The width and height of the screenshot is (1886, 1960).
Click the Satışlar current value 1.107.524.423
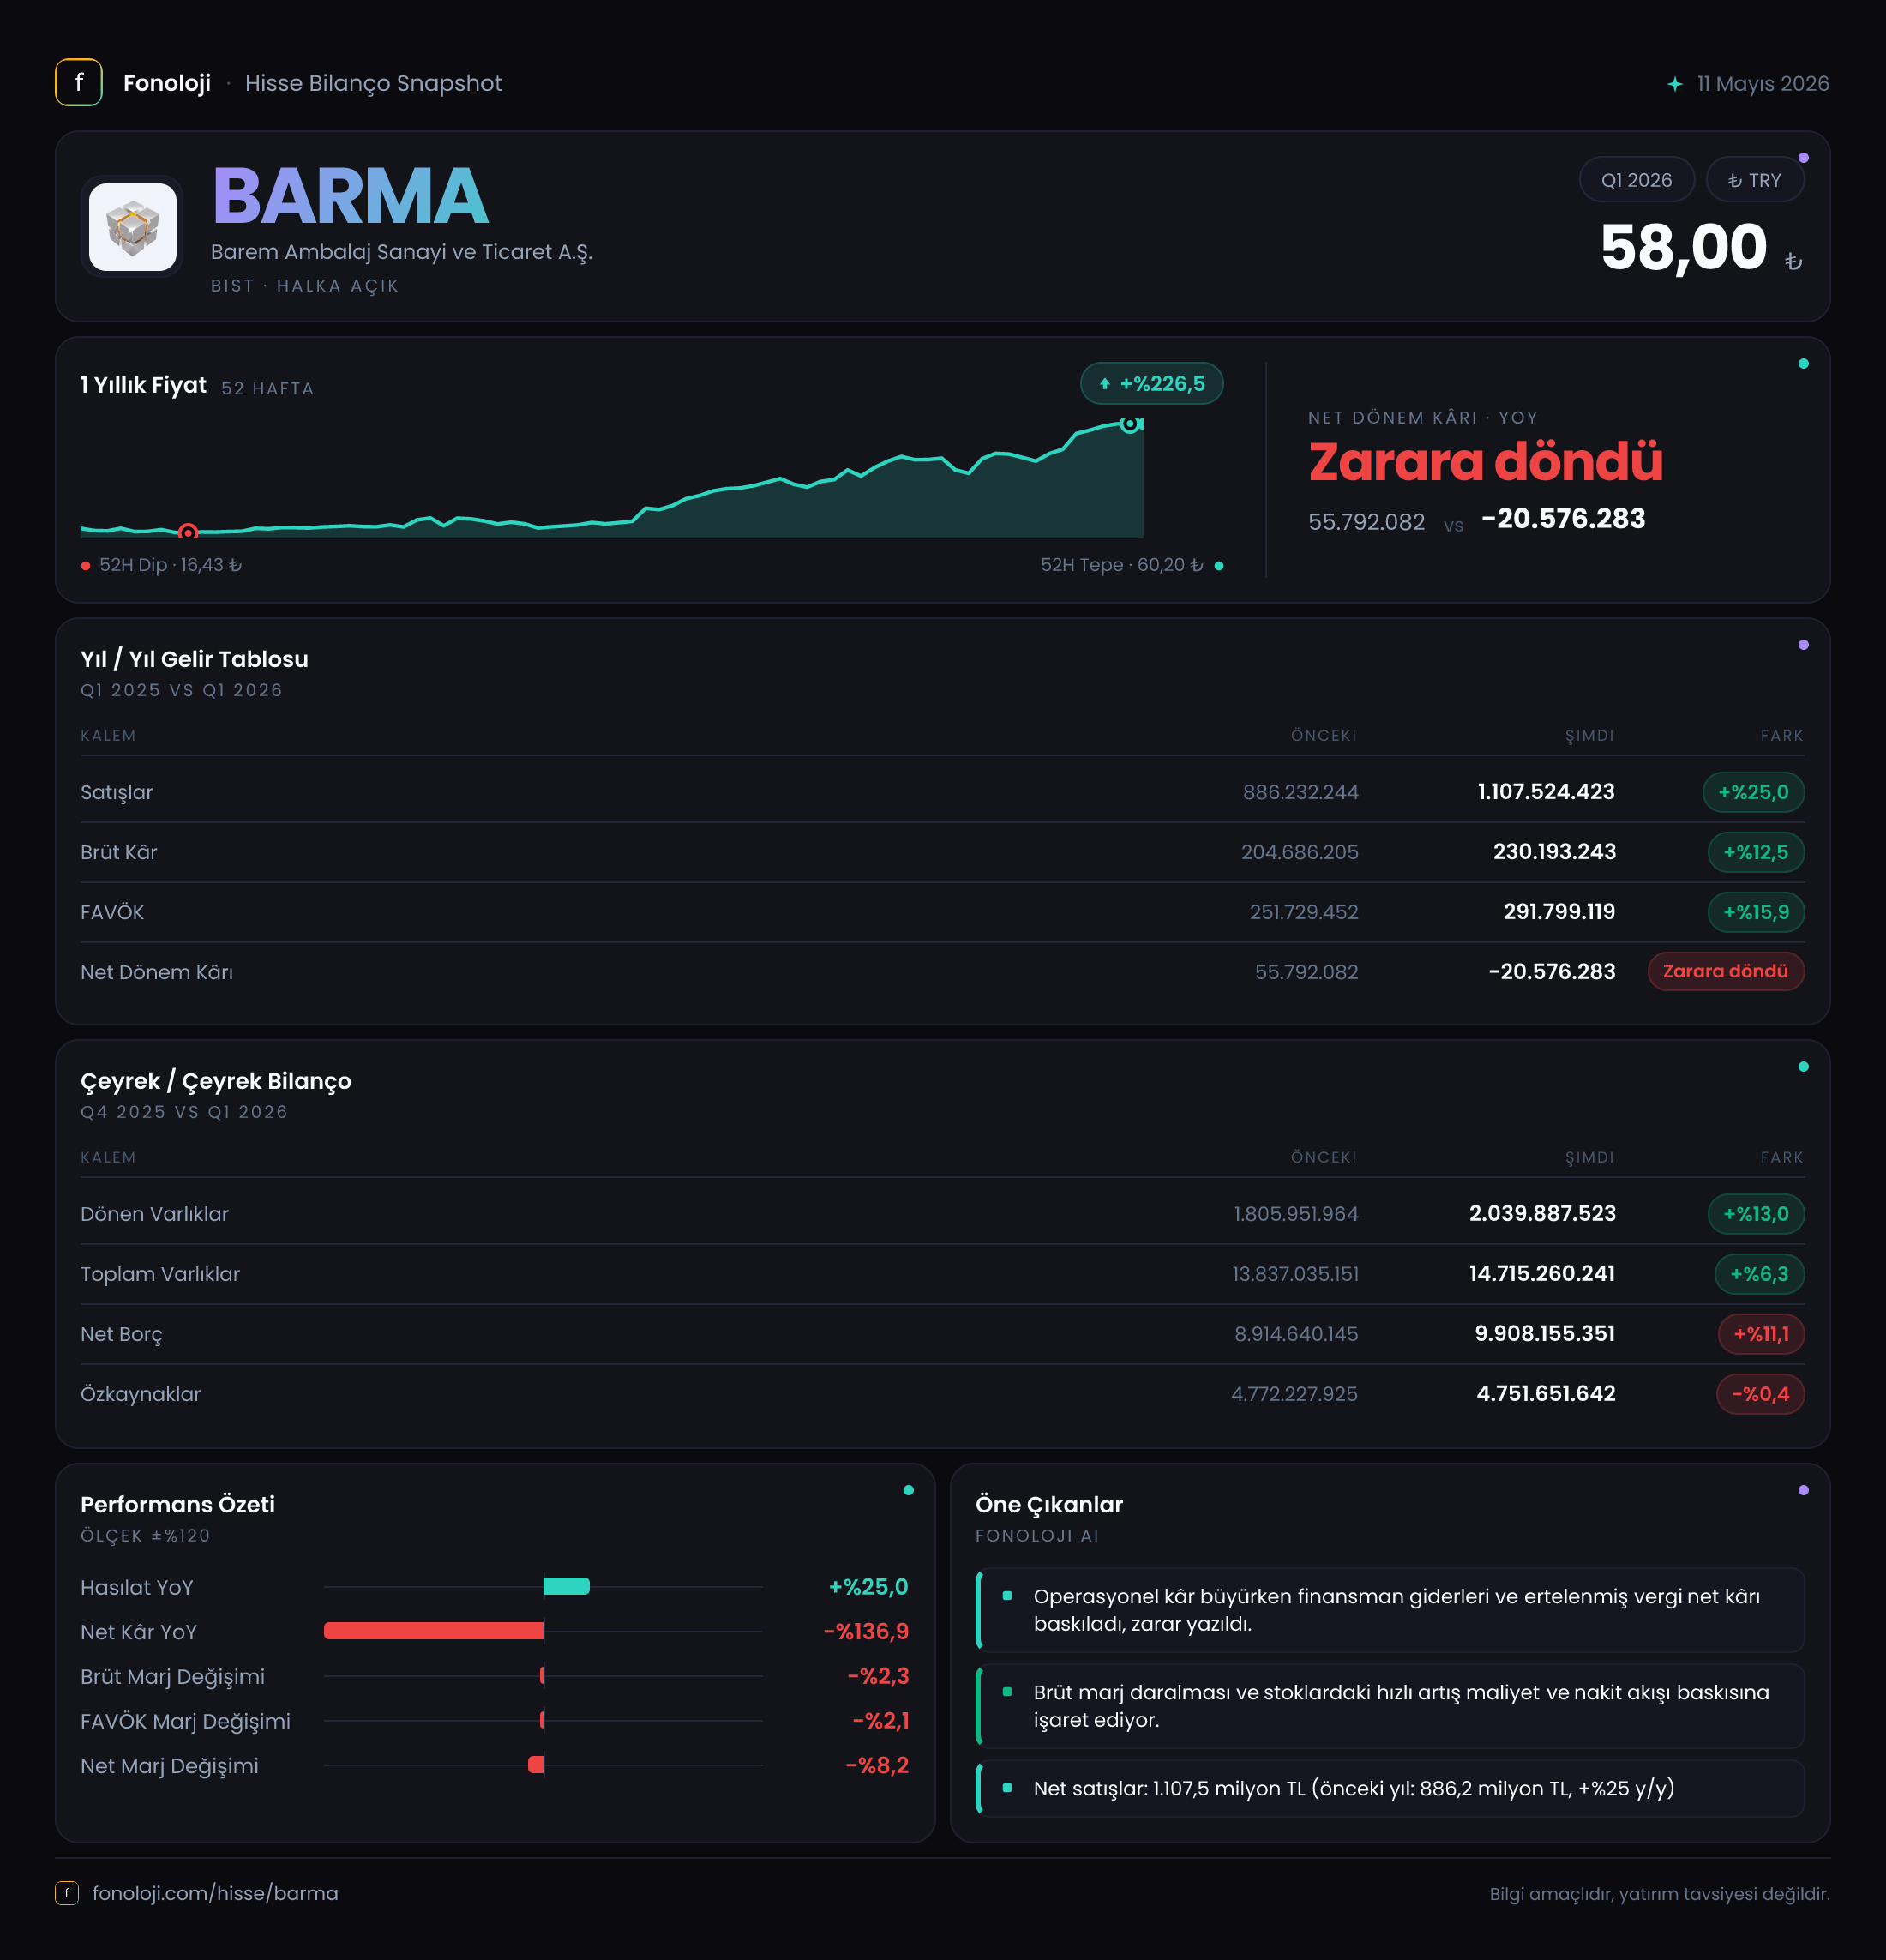[1546, 792]
